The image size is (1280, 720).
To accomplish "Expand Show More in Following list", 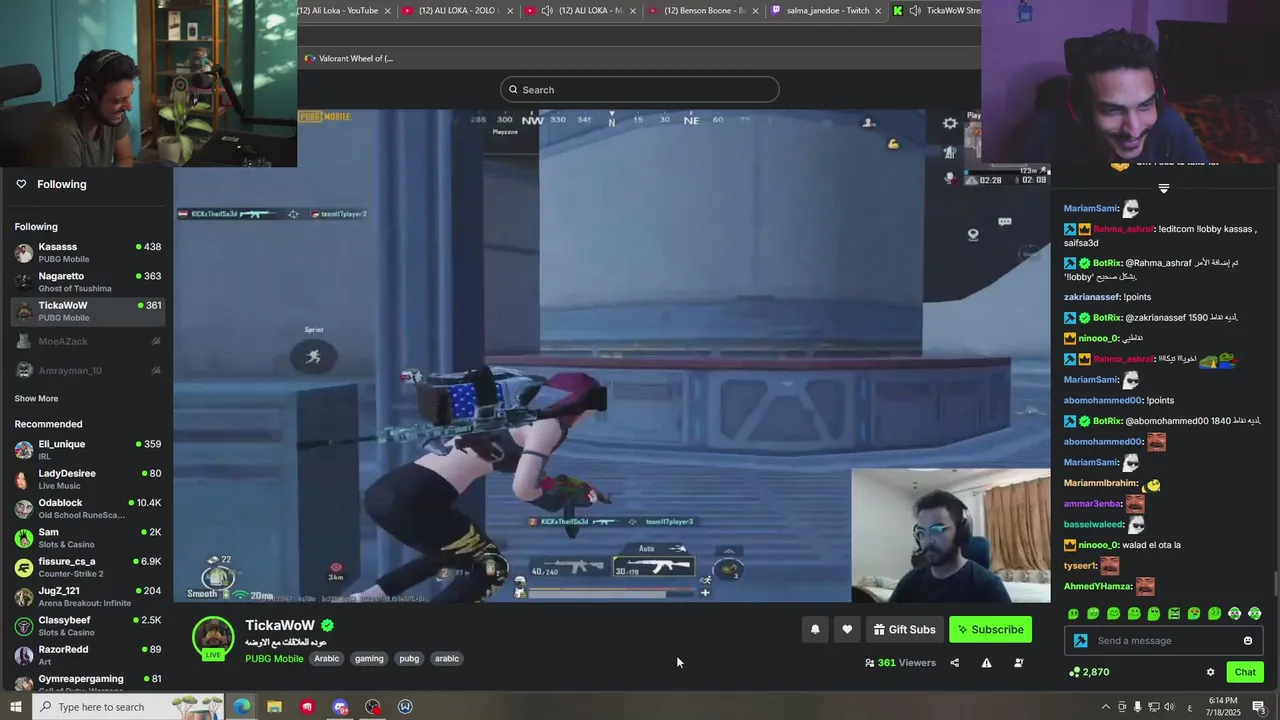I will (x=36, y=398).
